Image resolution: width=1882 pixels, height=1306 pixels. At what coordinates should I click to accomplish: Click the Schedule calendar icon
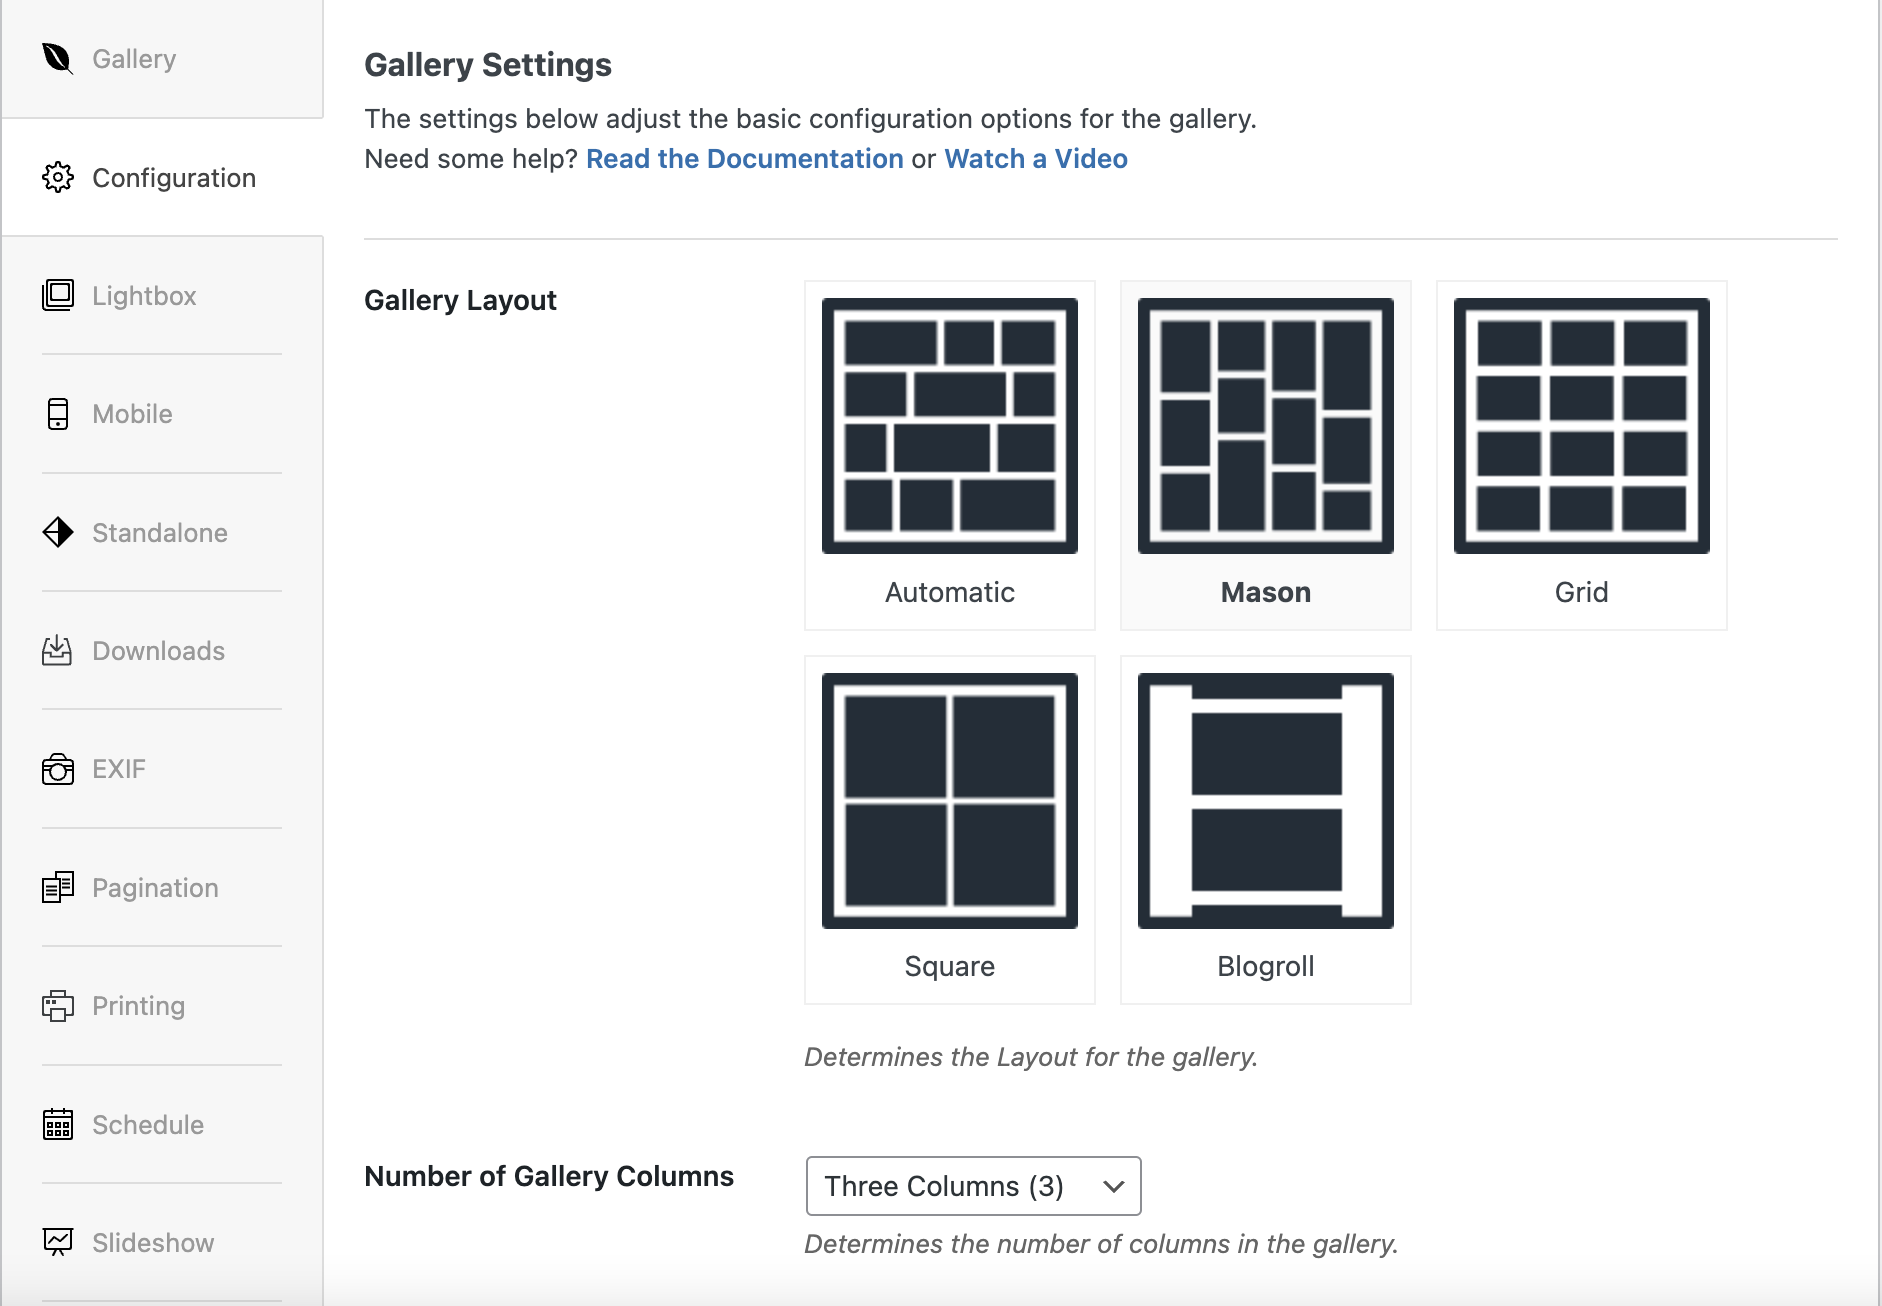click(x=58, y=1124)
